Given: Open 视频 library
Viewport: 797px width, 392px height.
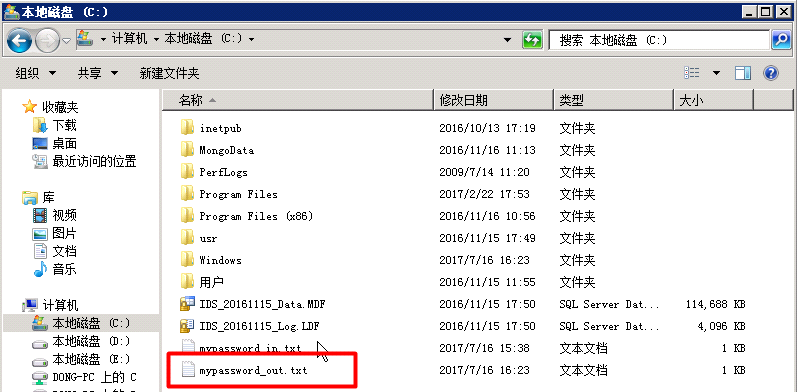Looking at the screenshot, I should pyautogui.click(x=64, y=216).
